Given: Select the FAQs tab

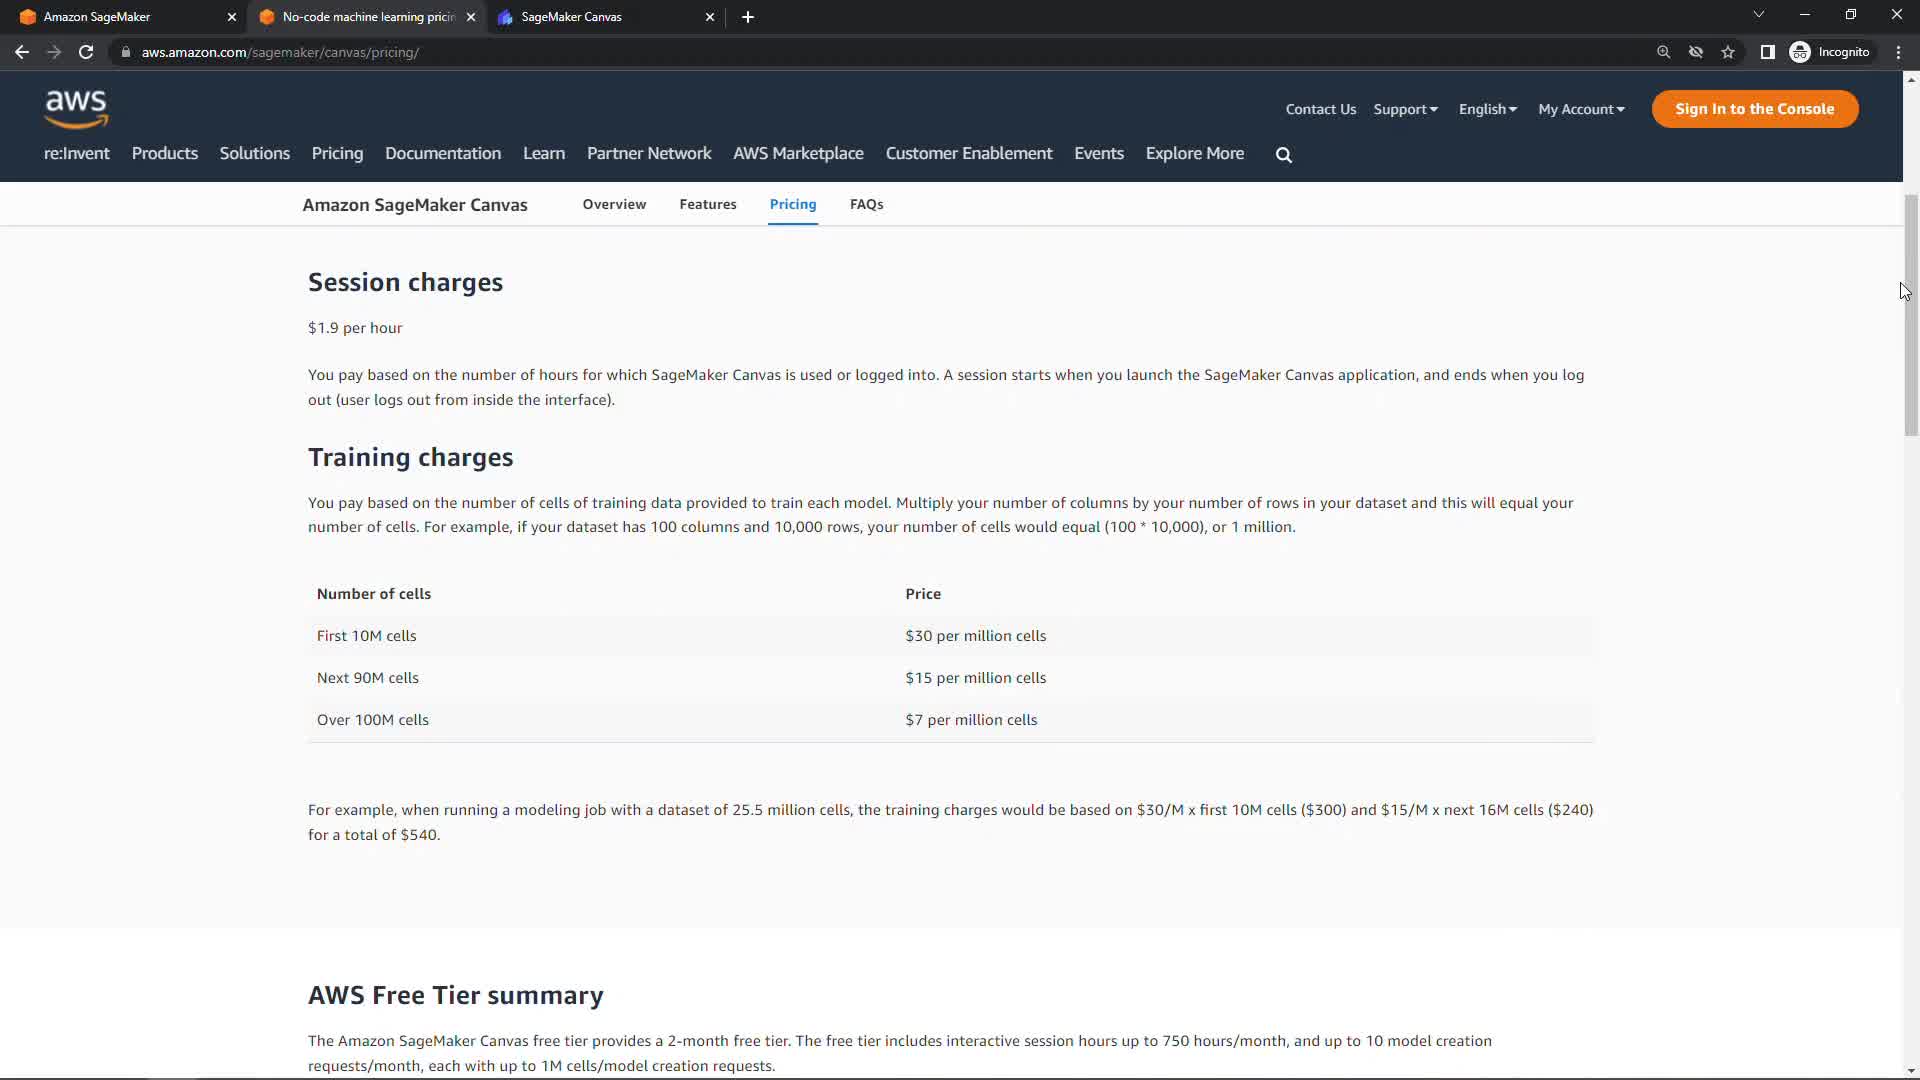Looking at the screenshot, I should 866,204.
